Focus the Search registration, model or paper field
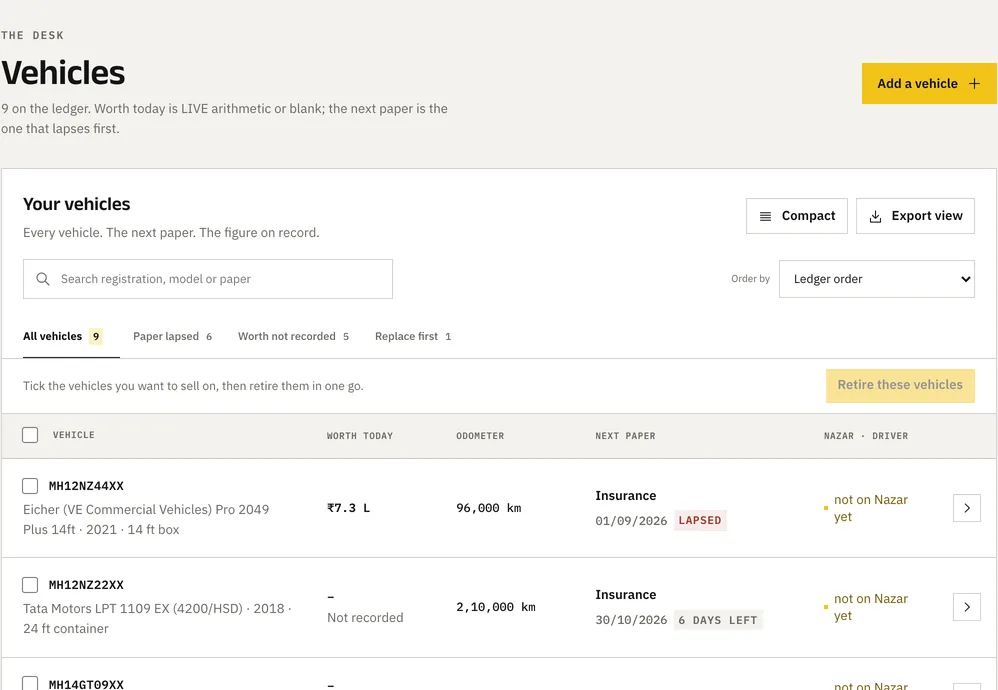Image resolution: width=998 pixels, height=690 pixels. [207, 279]
